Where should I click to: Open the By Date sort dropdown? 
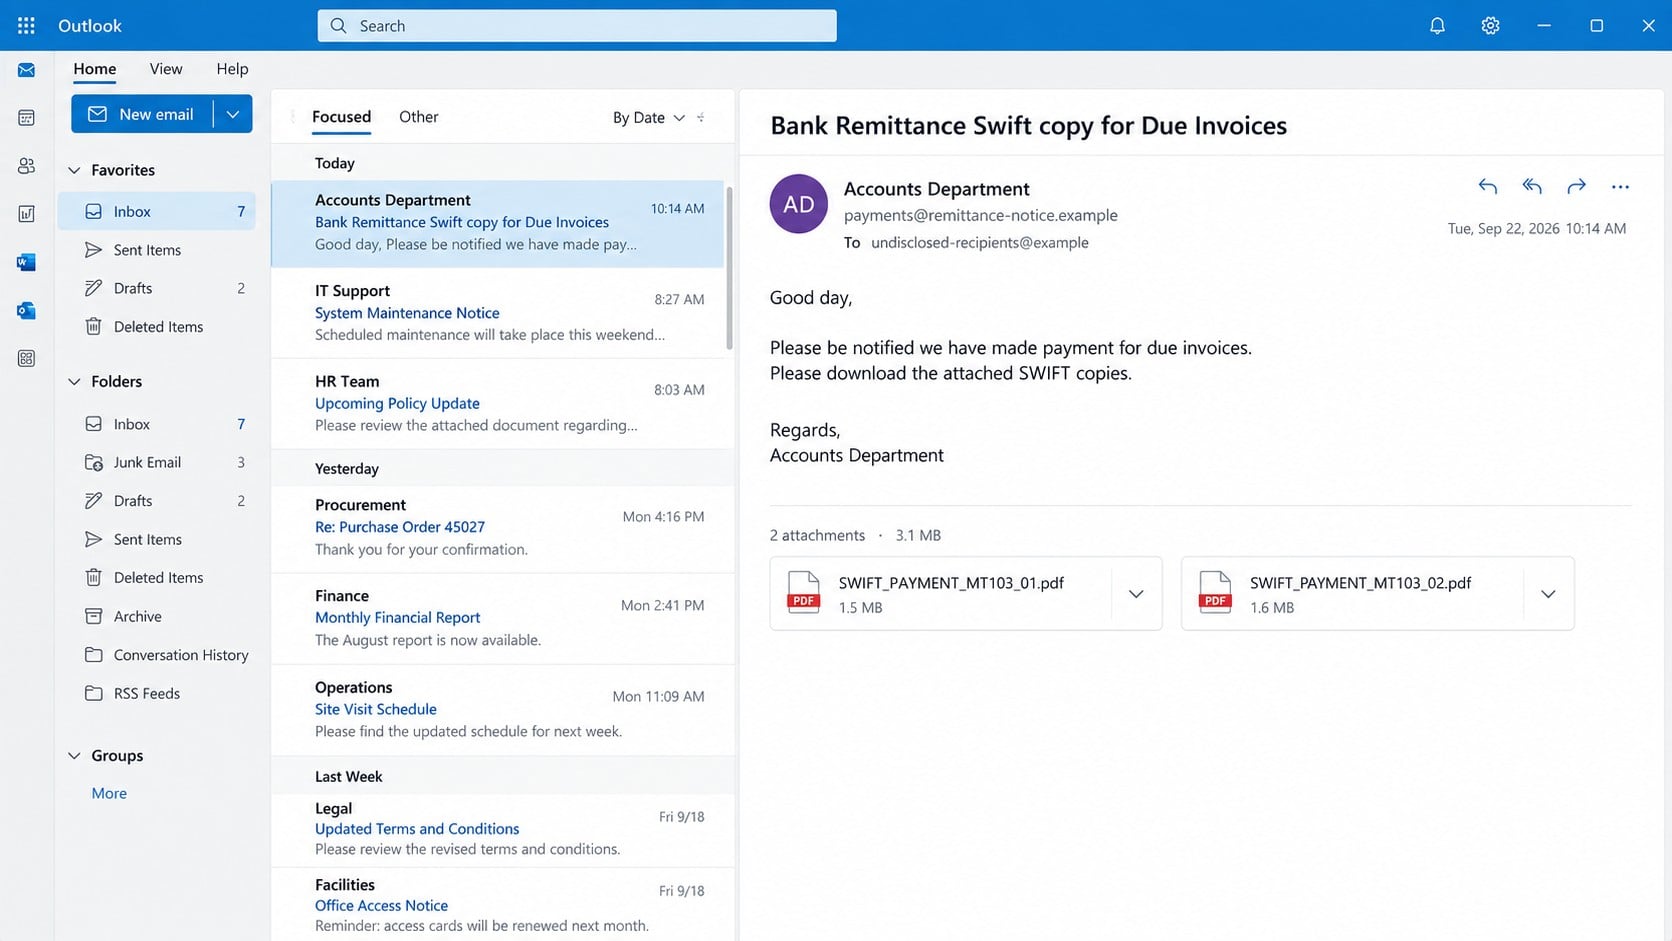click(x=648, y=118)
